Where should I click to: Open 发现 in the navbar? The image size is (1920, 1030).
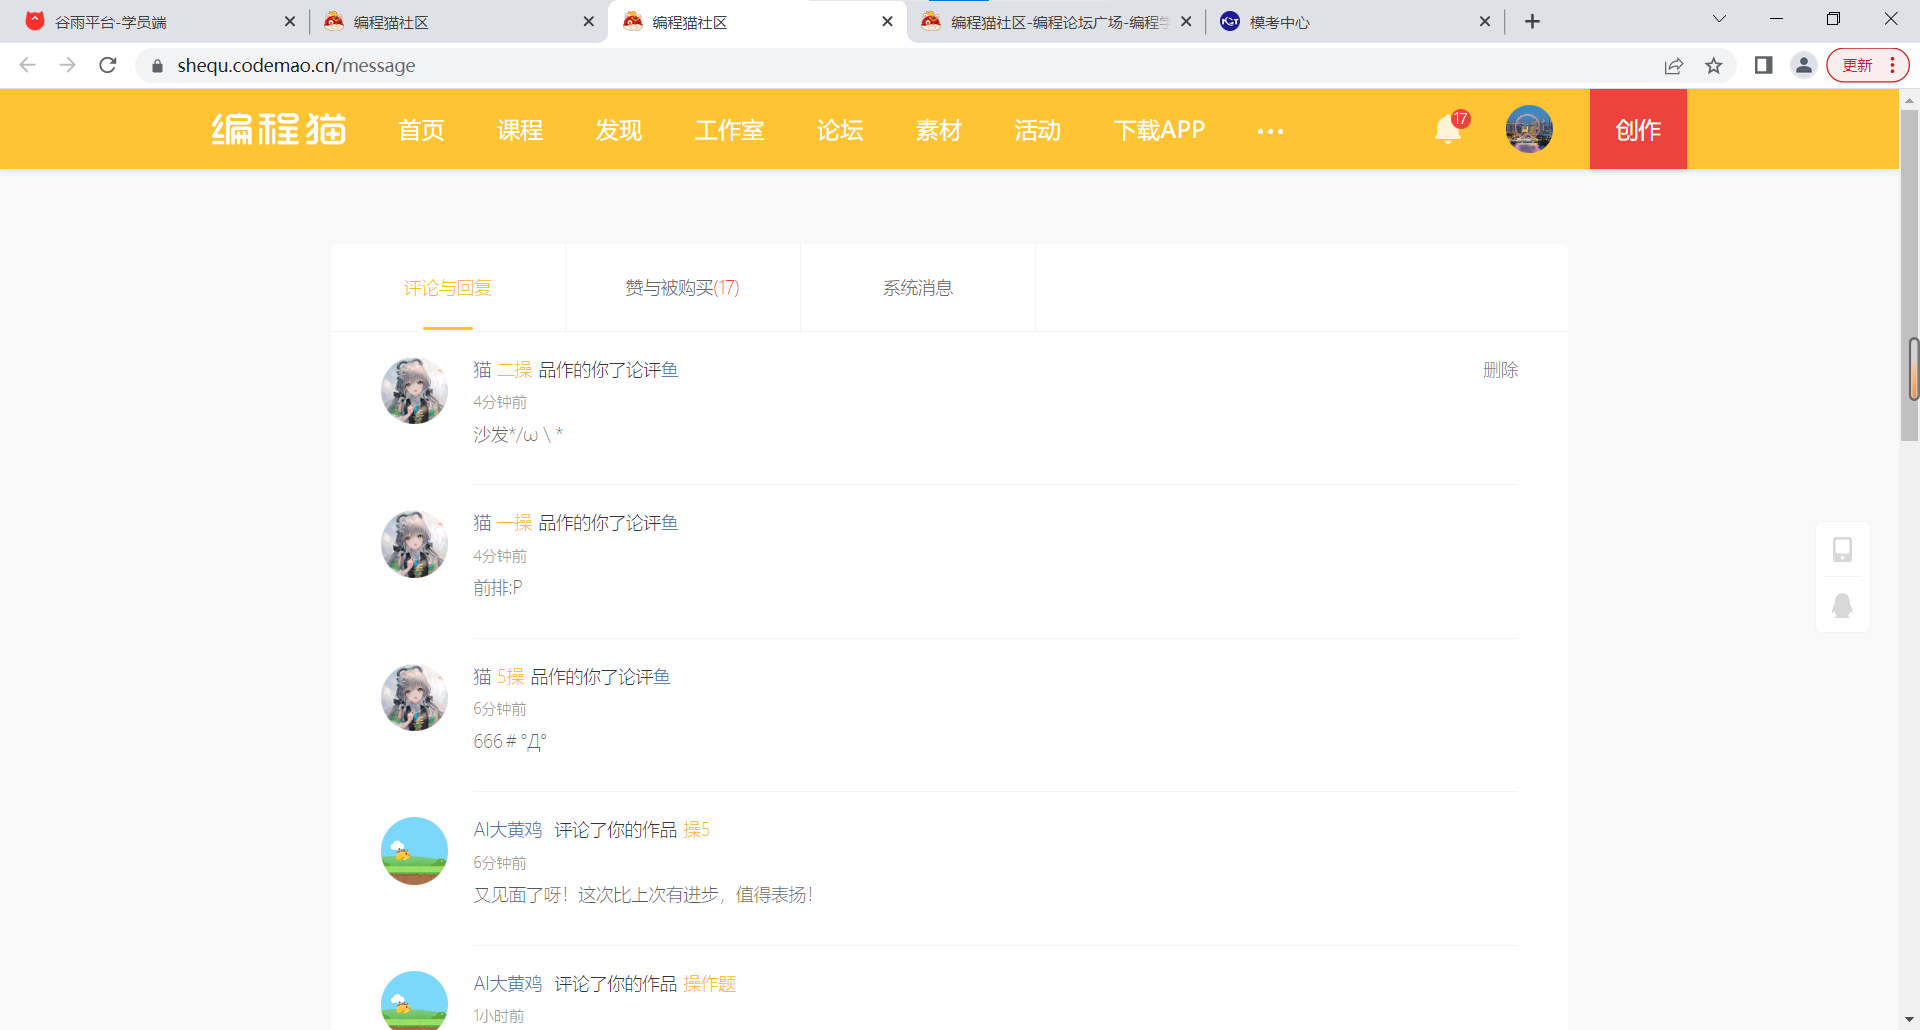click(x=619, y=130)
